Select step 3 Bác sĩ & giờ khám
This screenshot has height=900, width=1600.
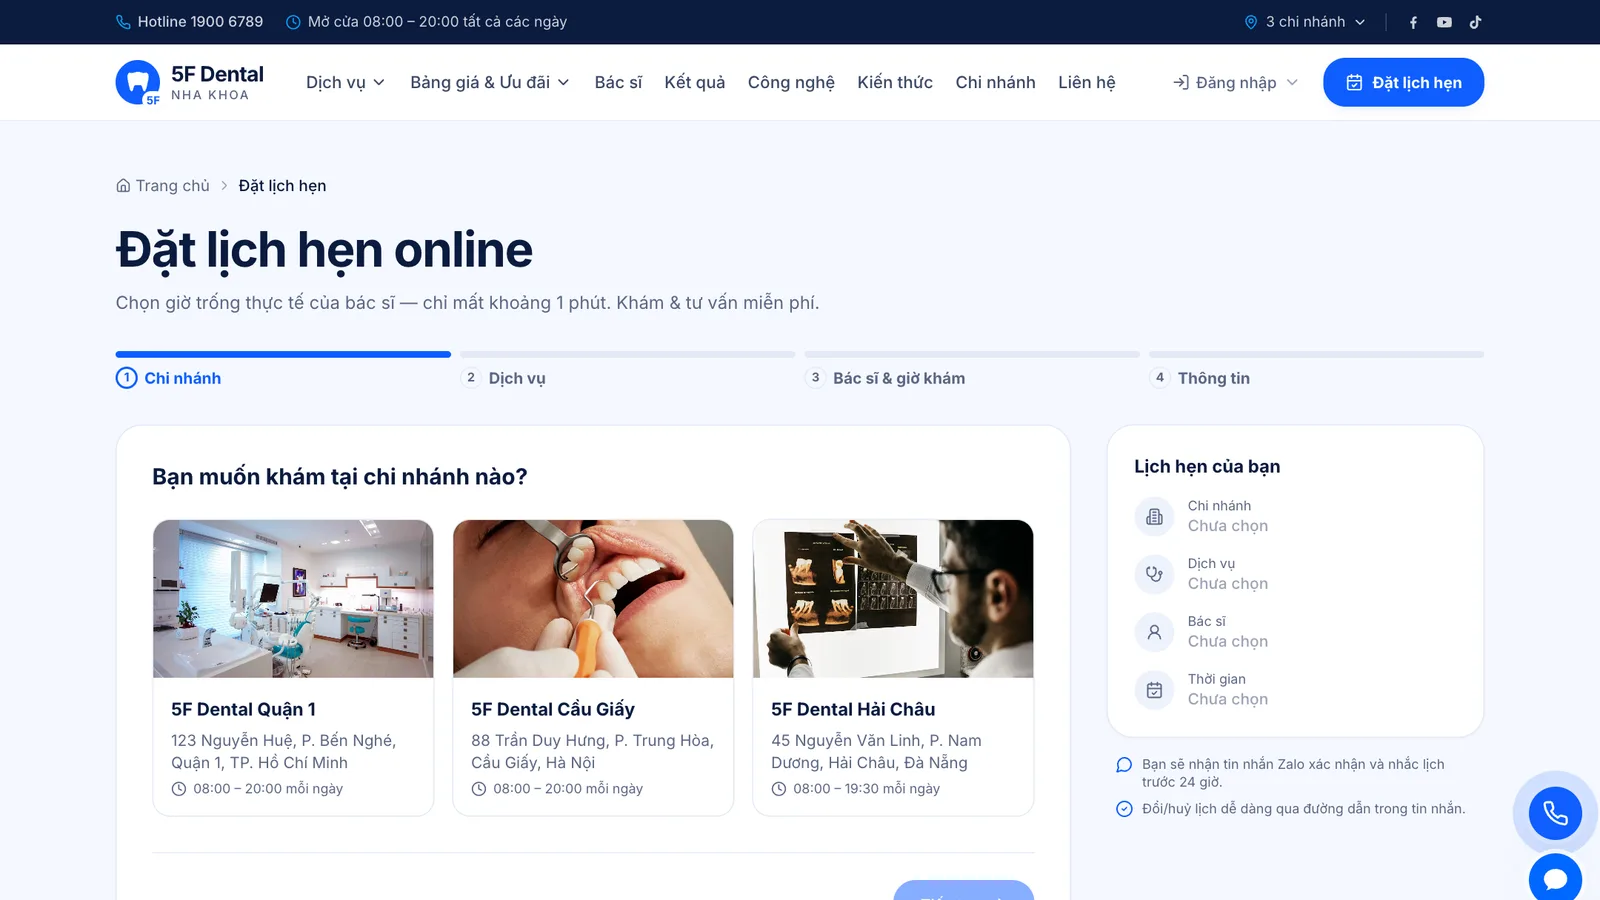(x=972, y=371)
